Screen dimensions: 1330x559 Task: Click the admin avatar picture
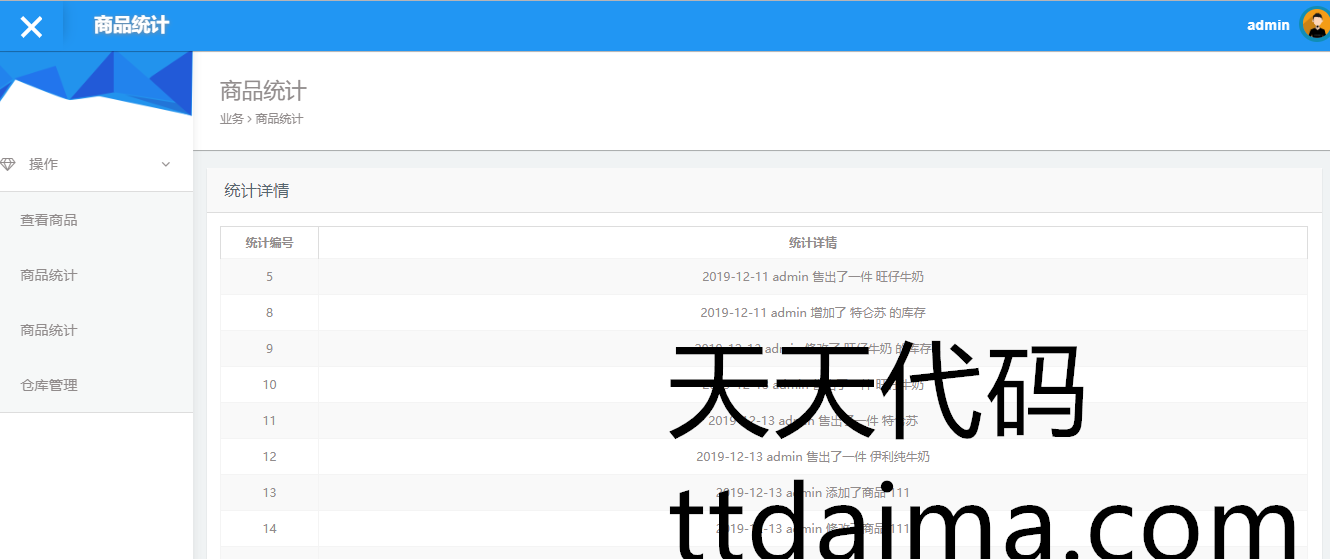tap(1314, 25)
